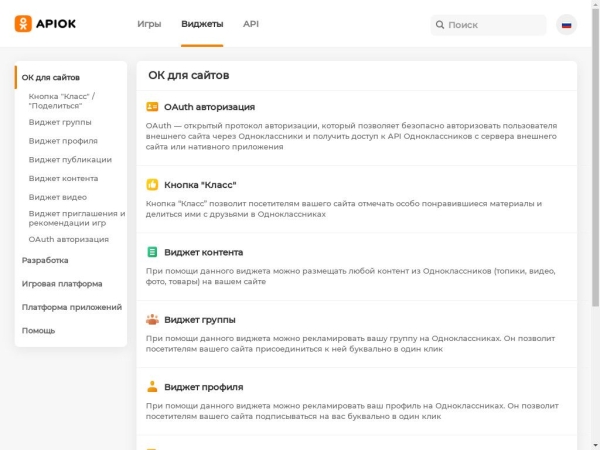This screenshot has width=600, height=450.
Task: Open OAuth авторизация in sidebar
Action: [68, 240]
